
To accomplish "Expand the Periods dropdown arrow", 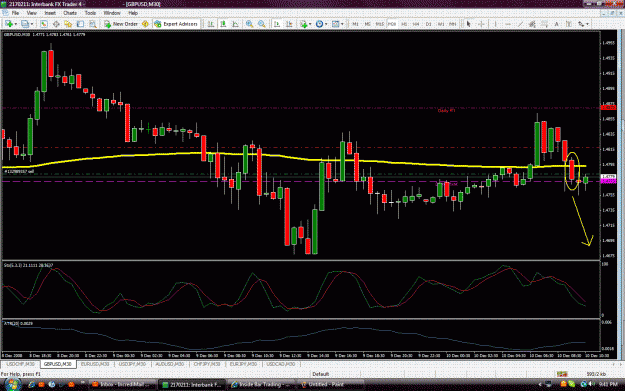I will pos(326,24).
